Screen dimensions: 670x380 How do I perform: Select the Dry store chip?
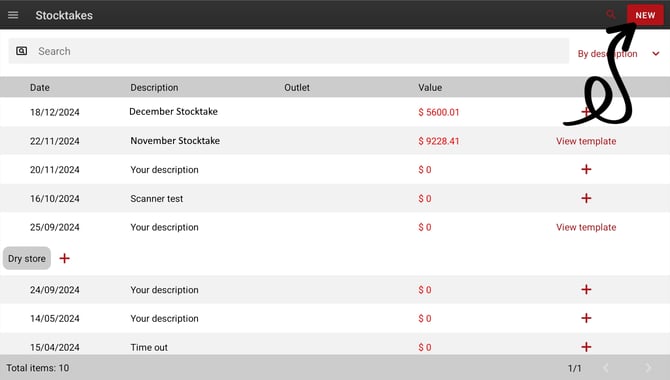[x=27, y=258]
